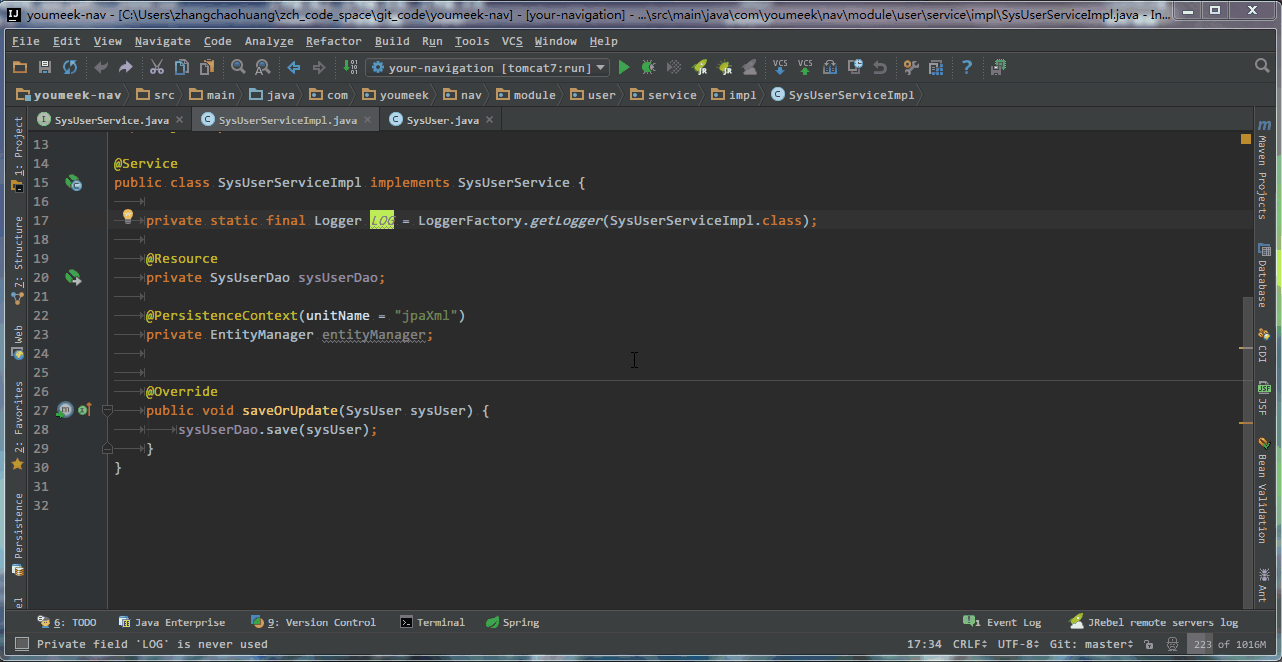Switch to the SysUser.java tab

coord(442,120)
